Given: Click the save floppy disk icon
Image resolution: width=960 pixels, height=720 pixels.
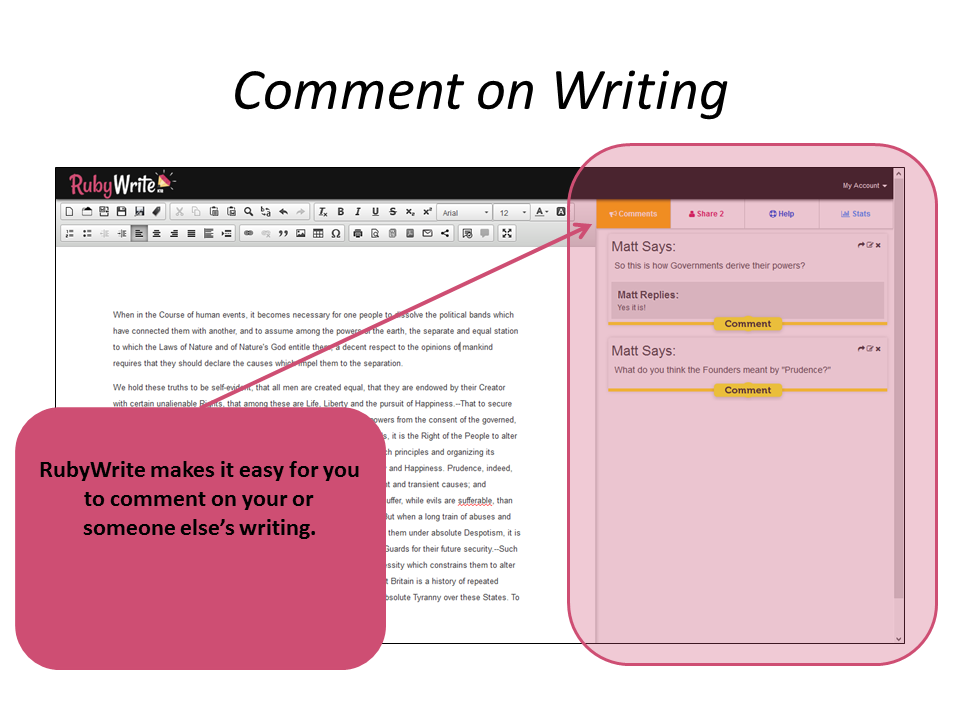Looking at the screenshot, I should pyautogui.click(x=121, y=212).
